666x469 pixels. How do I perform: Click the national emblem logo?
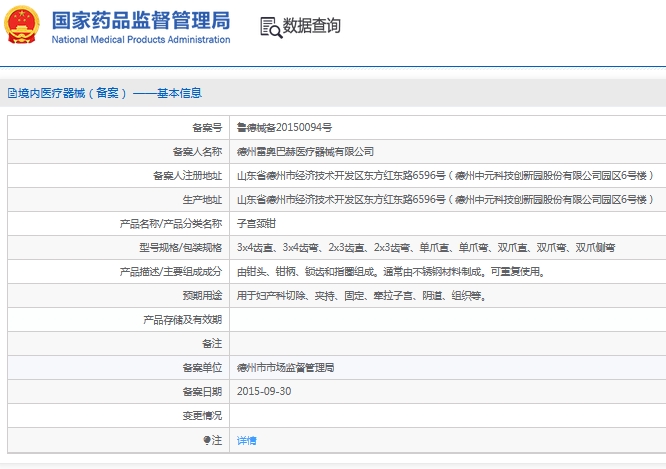(22, 25)
